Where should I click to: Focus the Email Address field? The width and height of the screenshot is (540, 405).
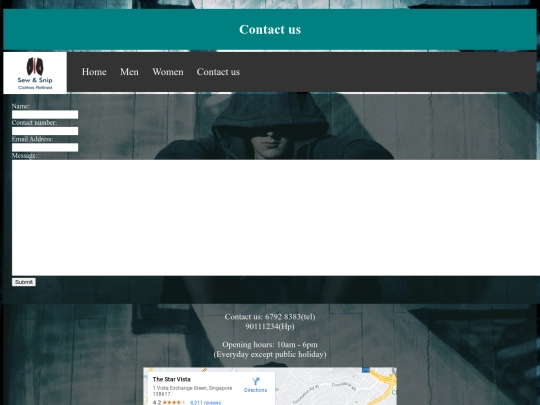[x=45, y=147]
